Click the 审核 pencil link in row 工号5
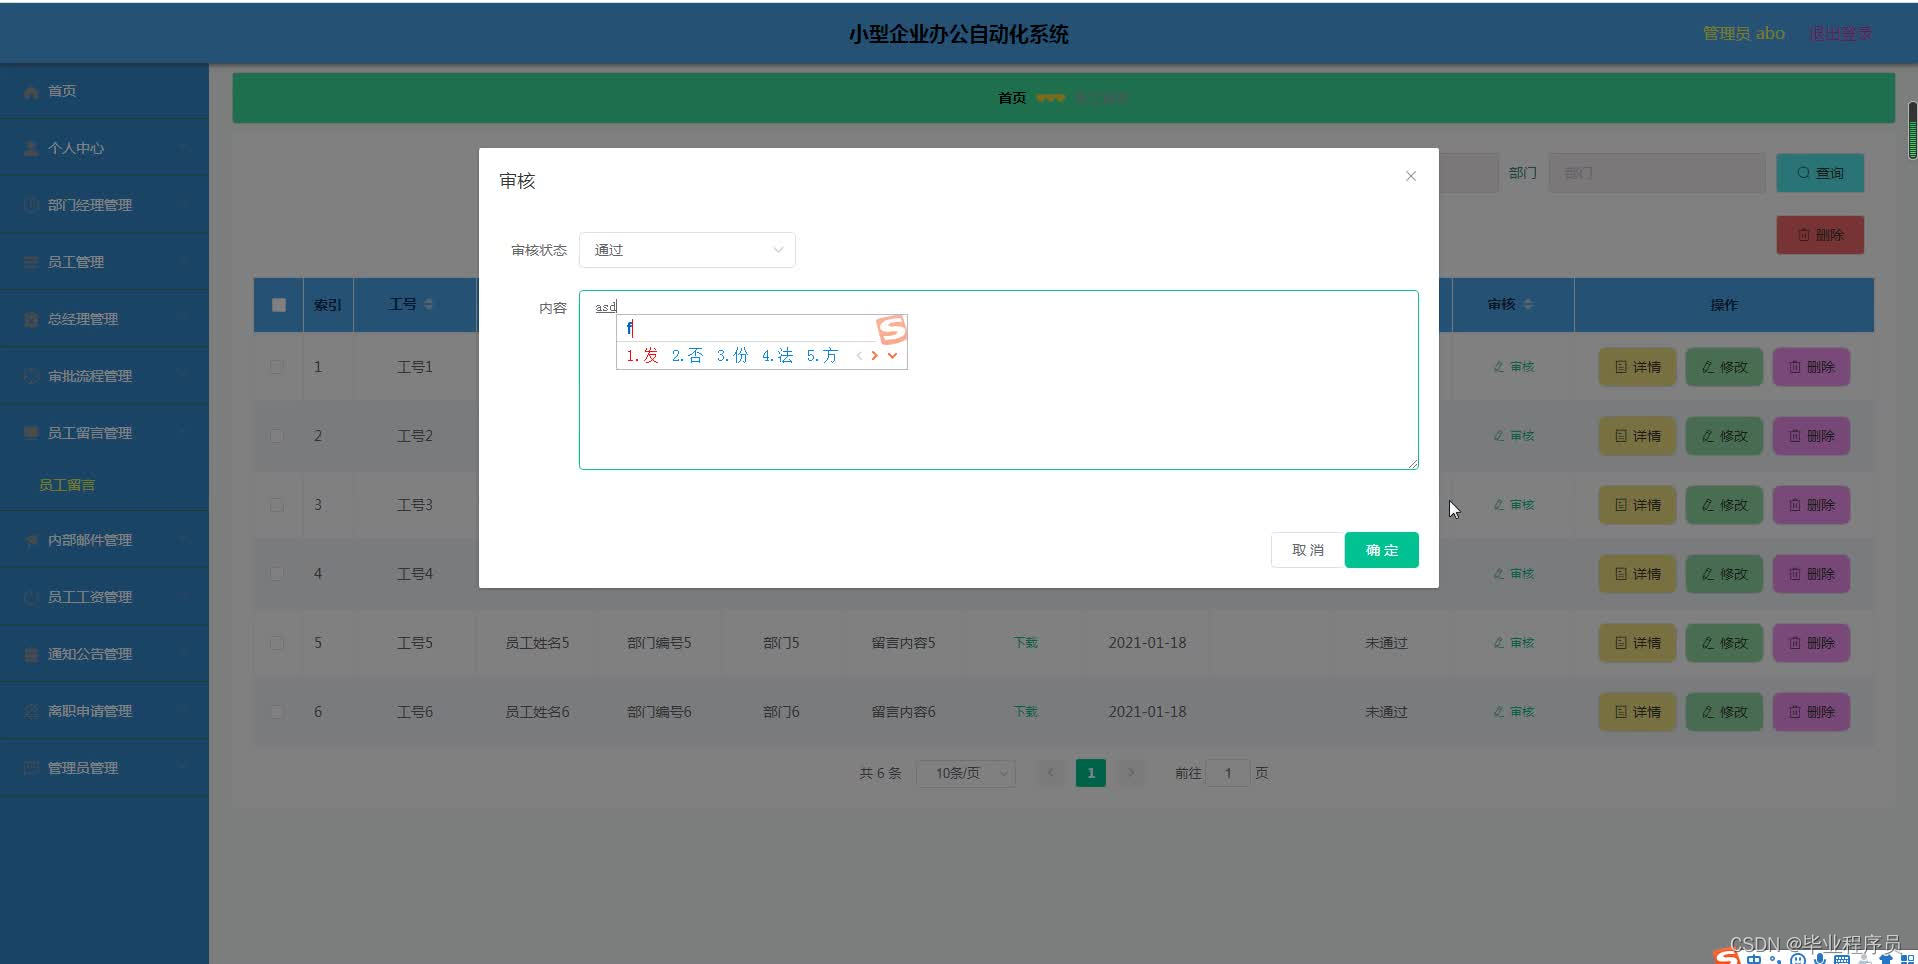Screen dimensions: 1918x964 tap(1514, 643)
